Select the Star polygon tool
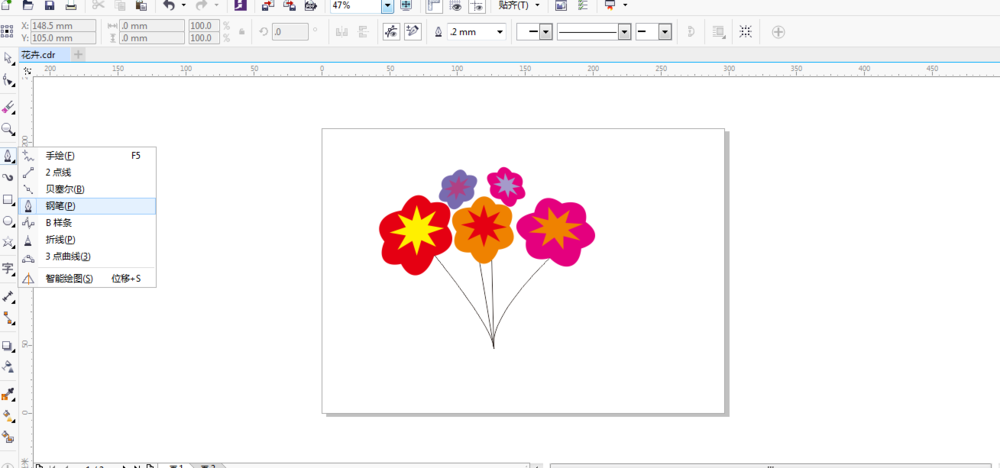This screenshot has height=468, width=1000. click(8, 242)
